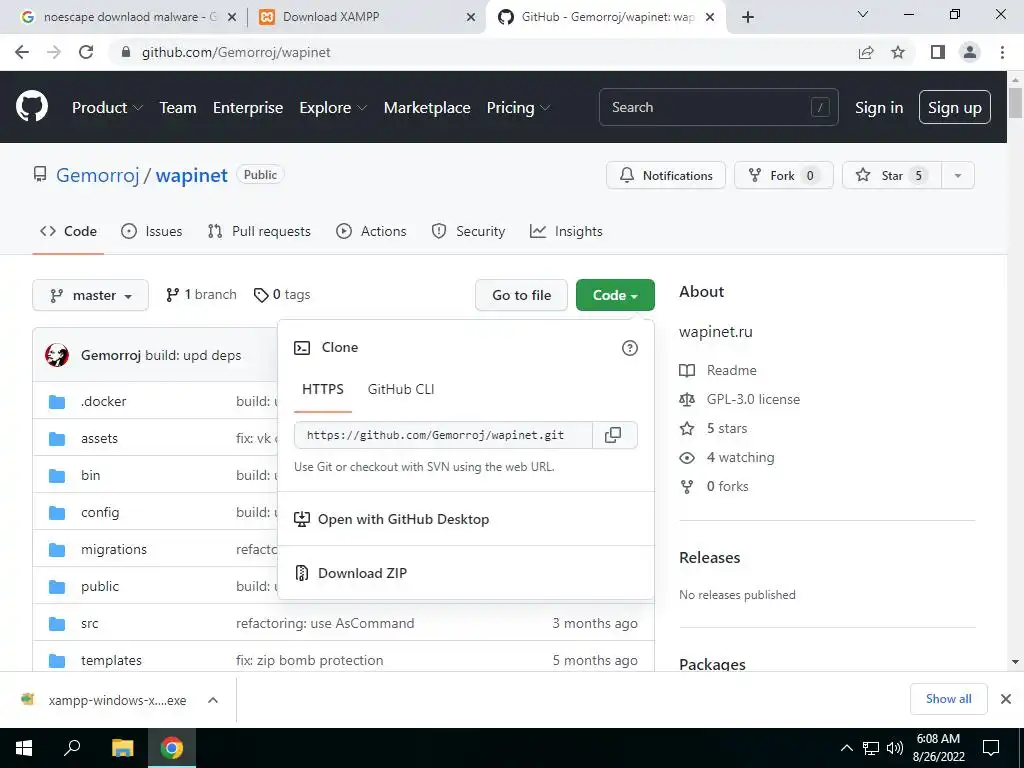This screenshot has height=768, width=1024.
Task: Focus the GitHub search field
Action: pos(718,107)
